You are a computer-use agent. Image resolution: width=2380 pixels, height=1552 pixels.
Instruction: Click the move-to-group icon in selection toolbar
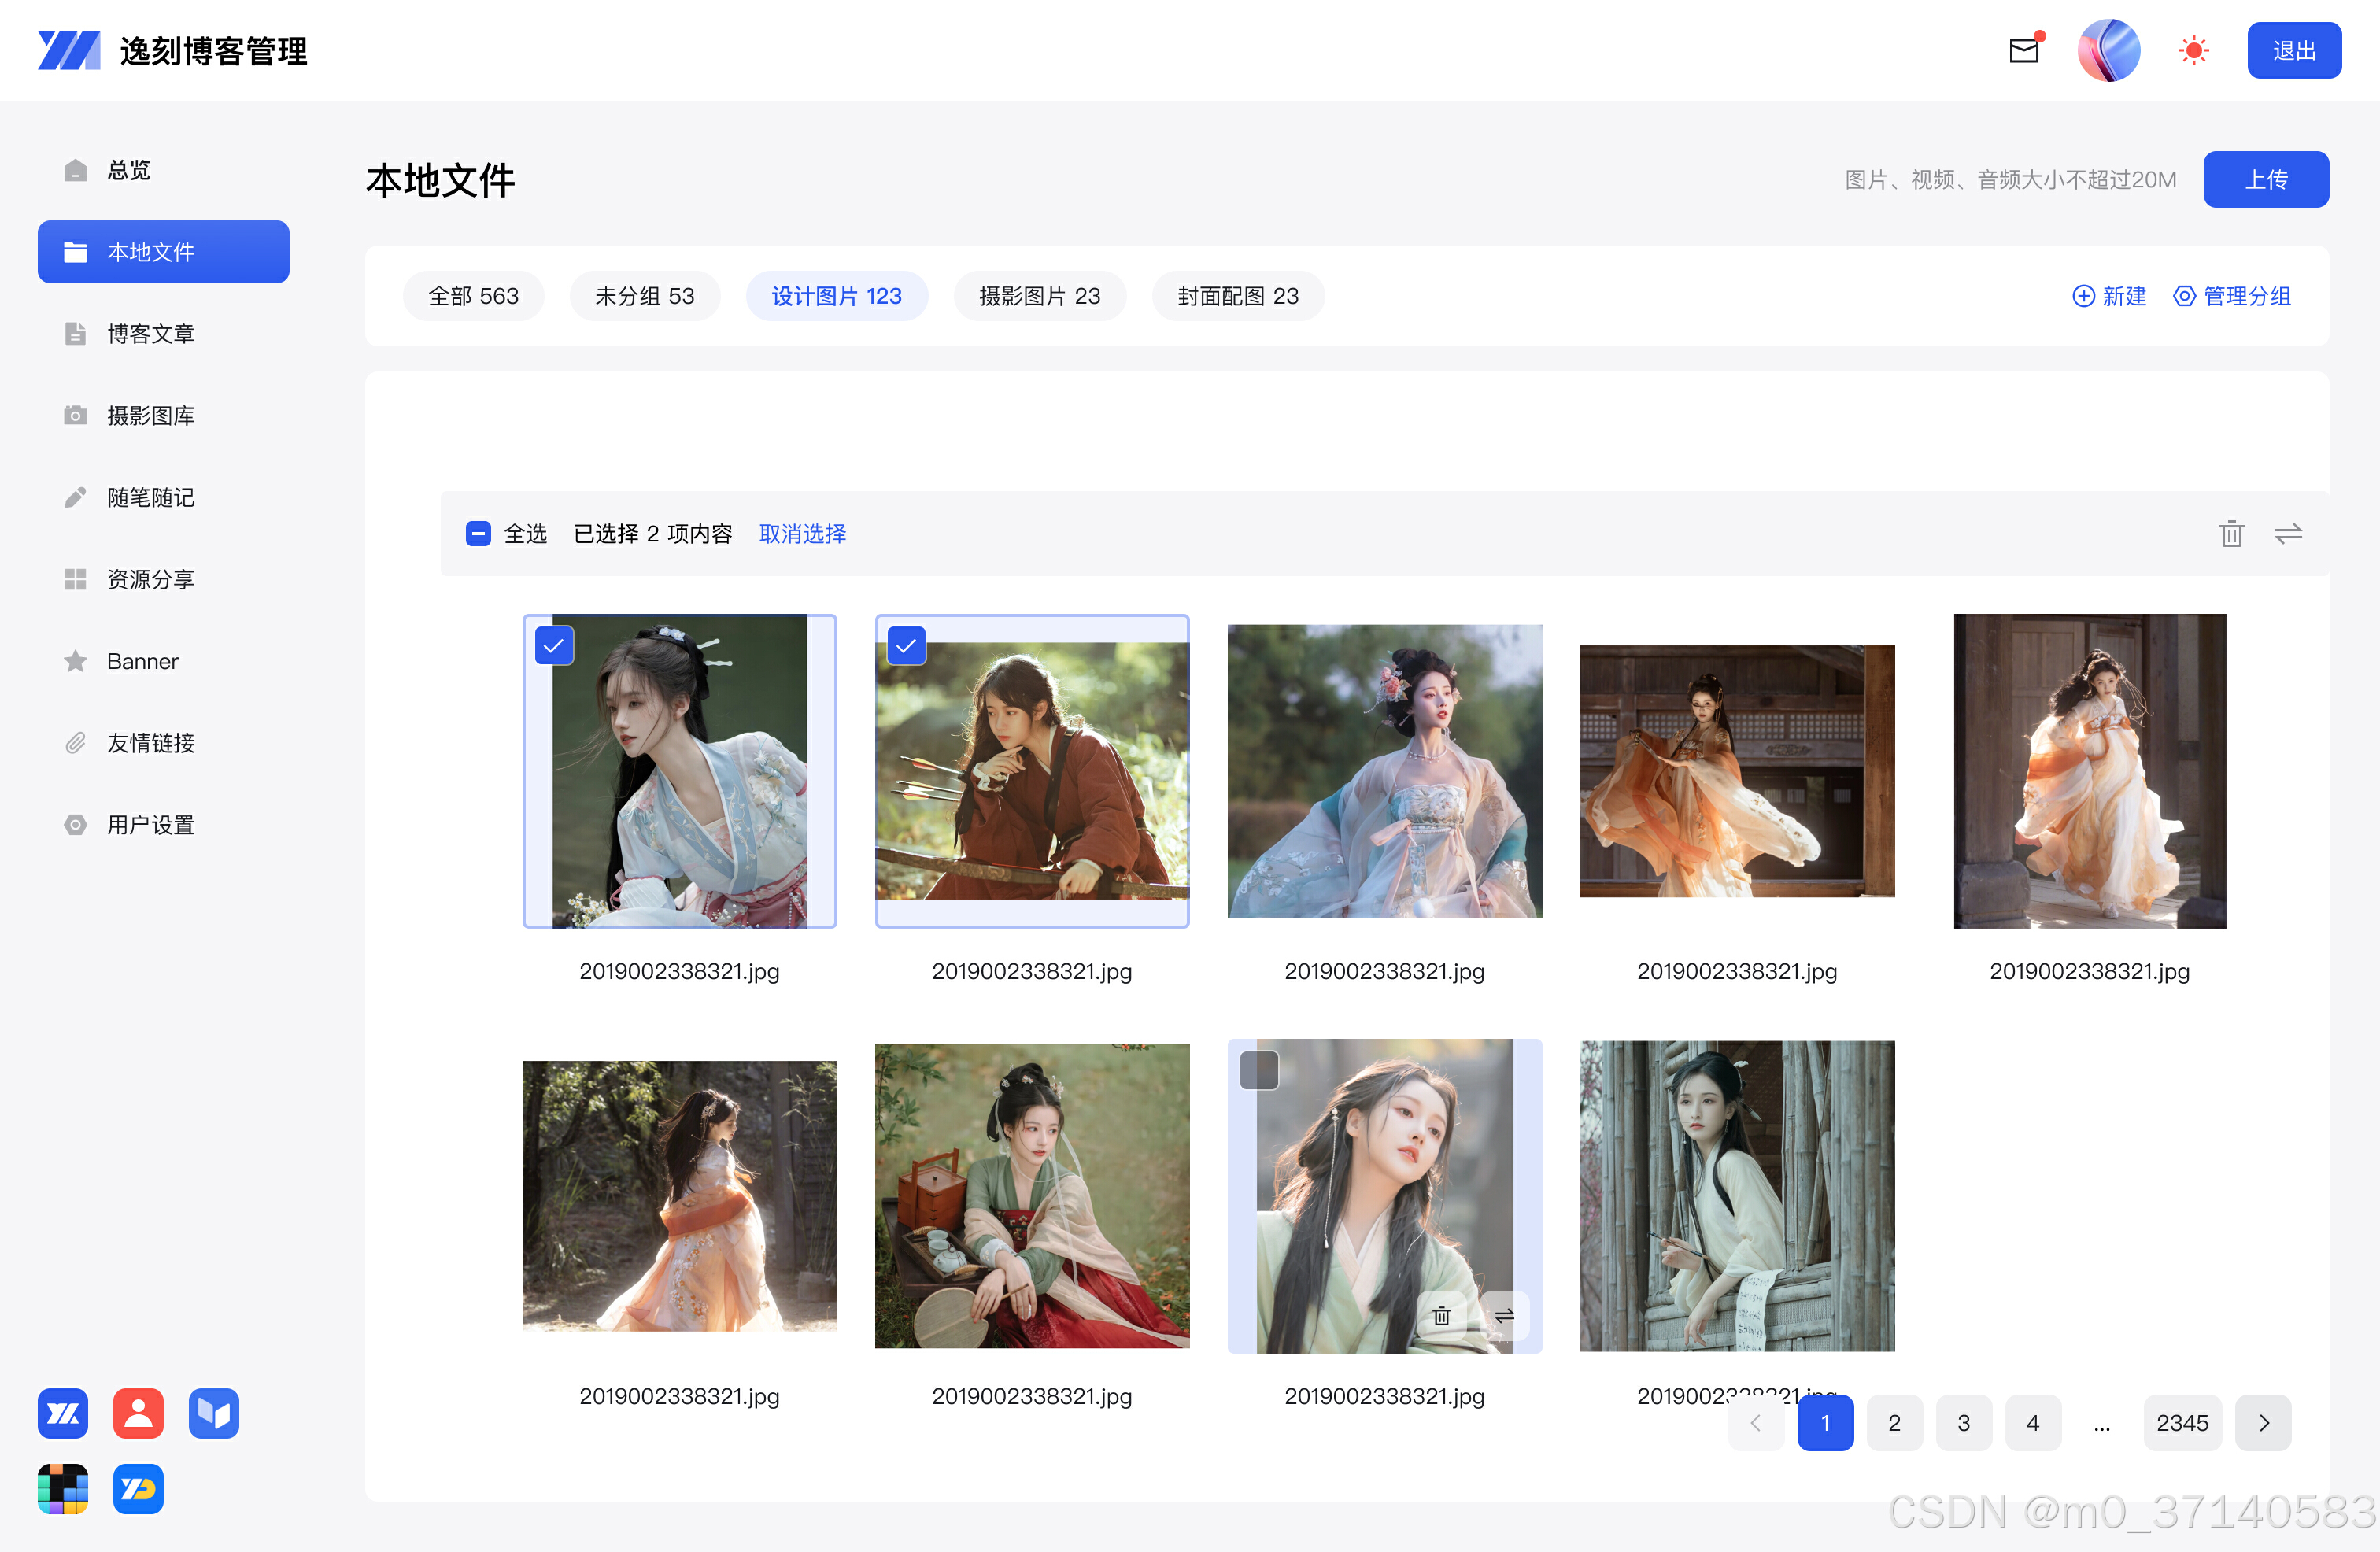click(x=2288, y=534)
